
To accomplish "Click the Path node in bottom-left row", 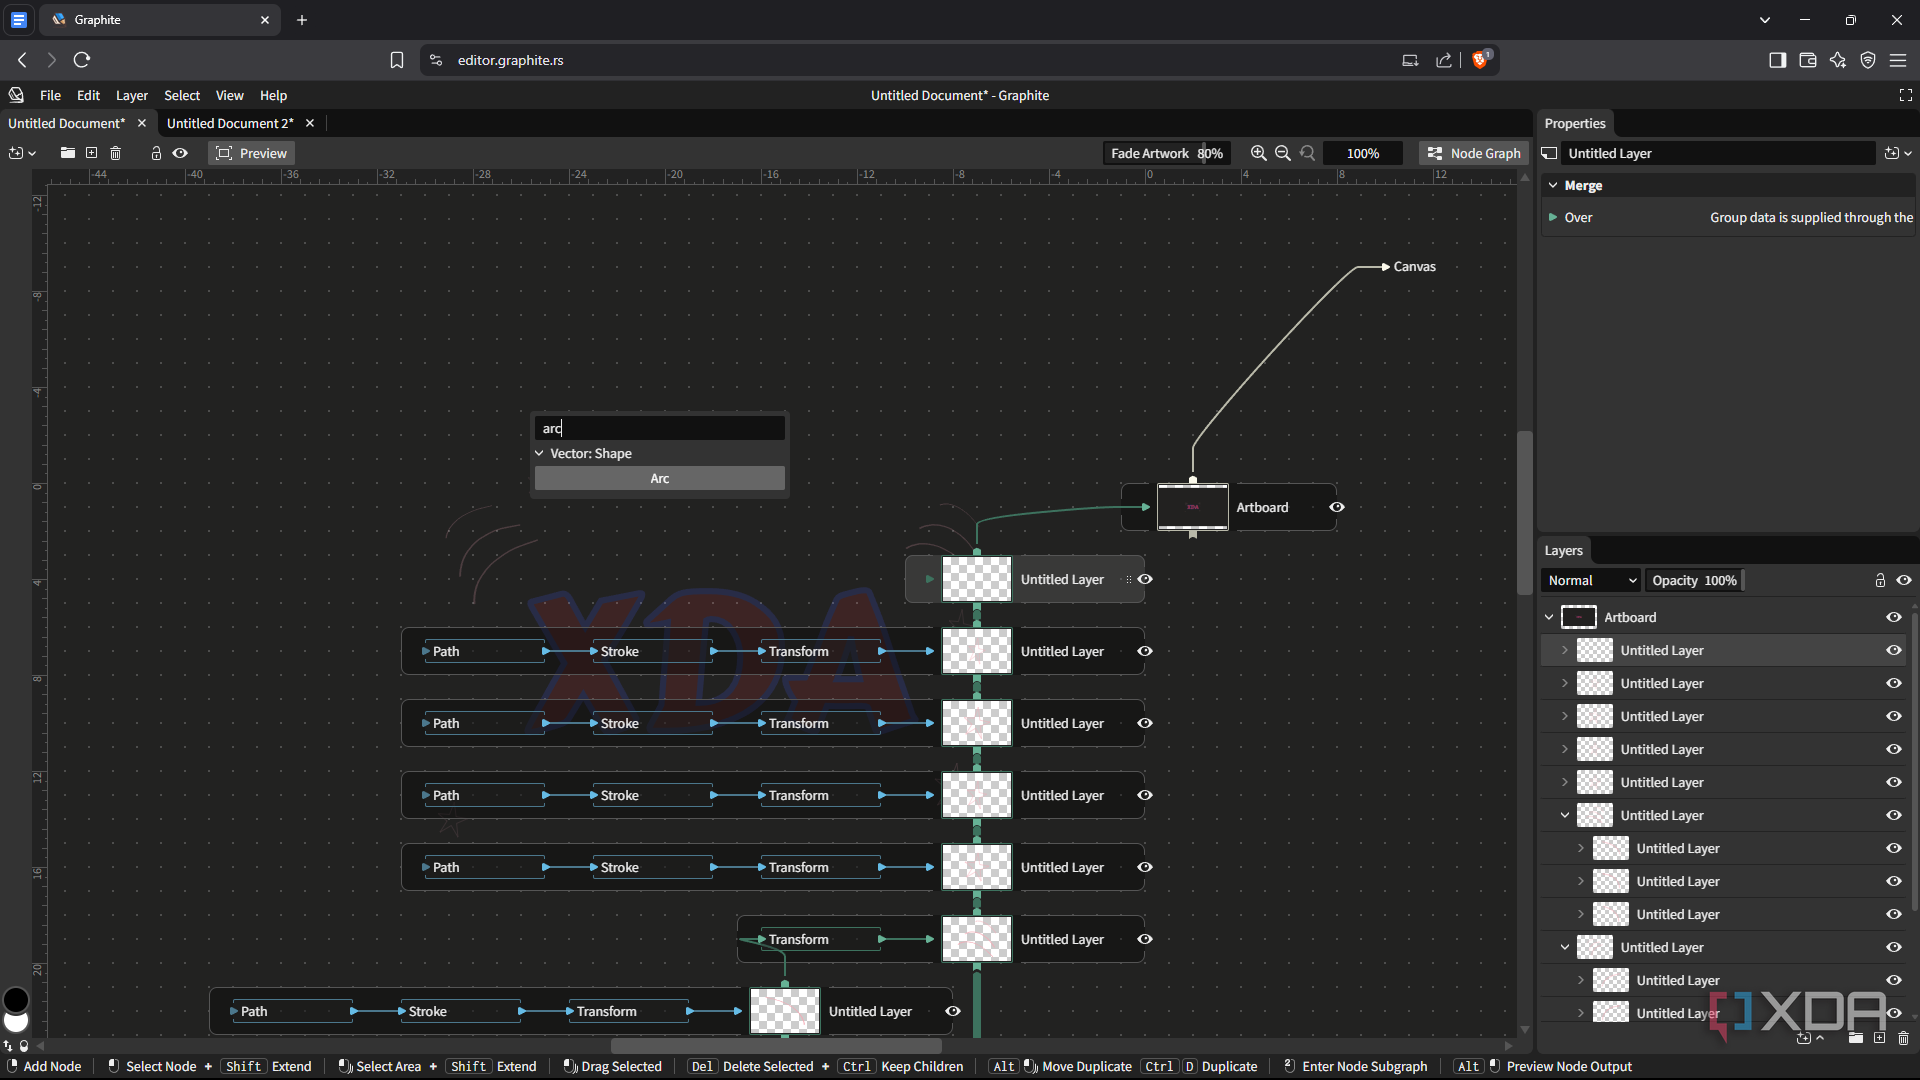I will click(290, 1011).
